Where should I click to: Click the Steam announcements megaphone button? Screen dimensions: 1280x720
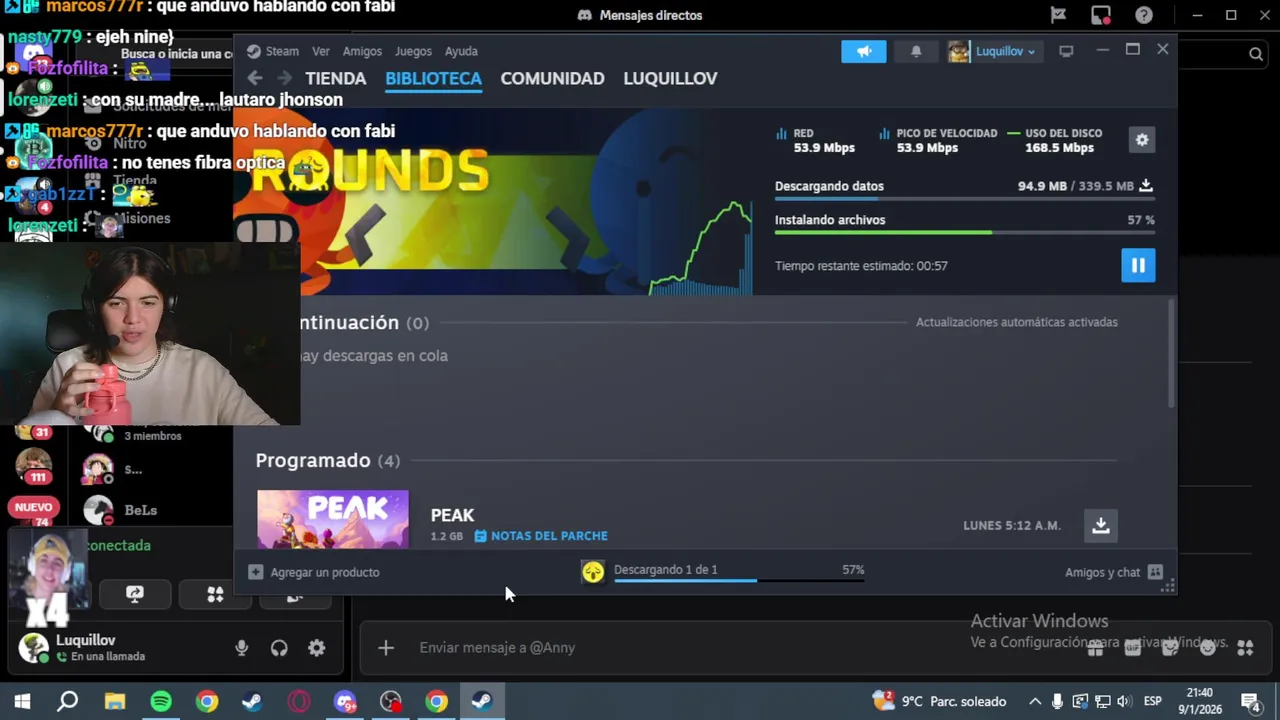(864, 51)
